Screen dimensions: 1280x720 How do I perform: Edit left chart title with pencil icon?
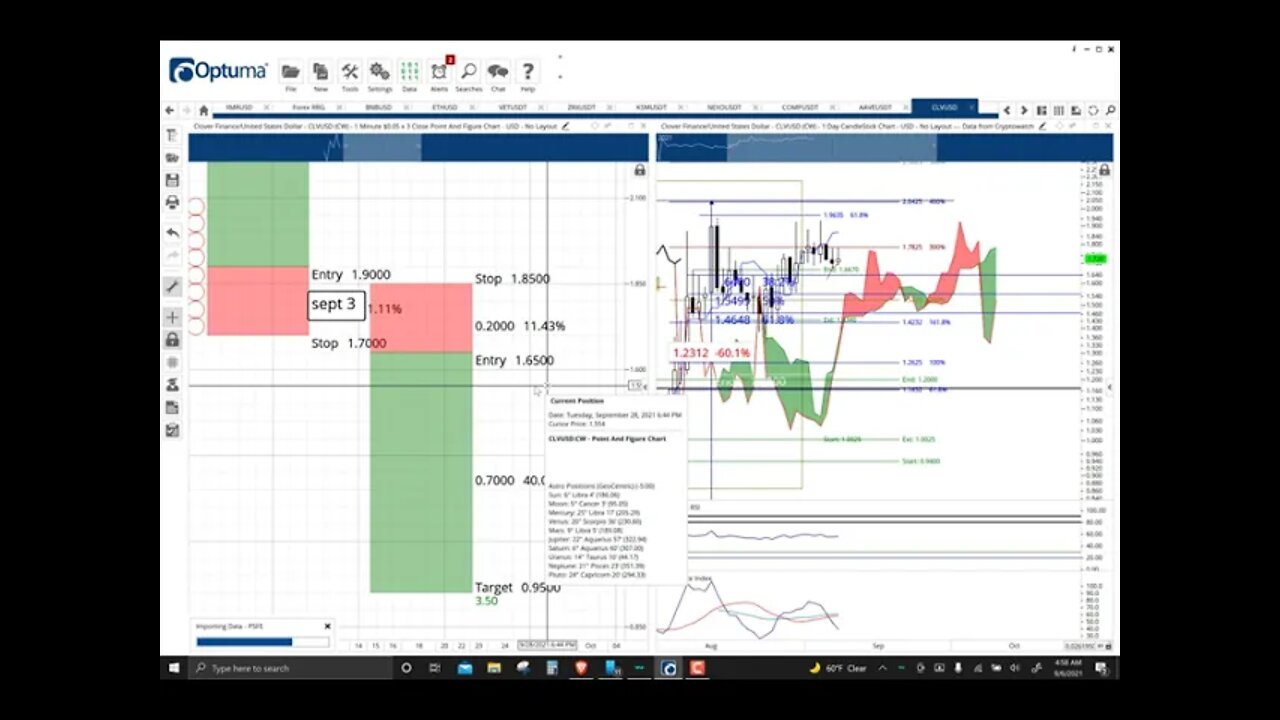tap(565, 127)
